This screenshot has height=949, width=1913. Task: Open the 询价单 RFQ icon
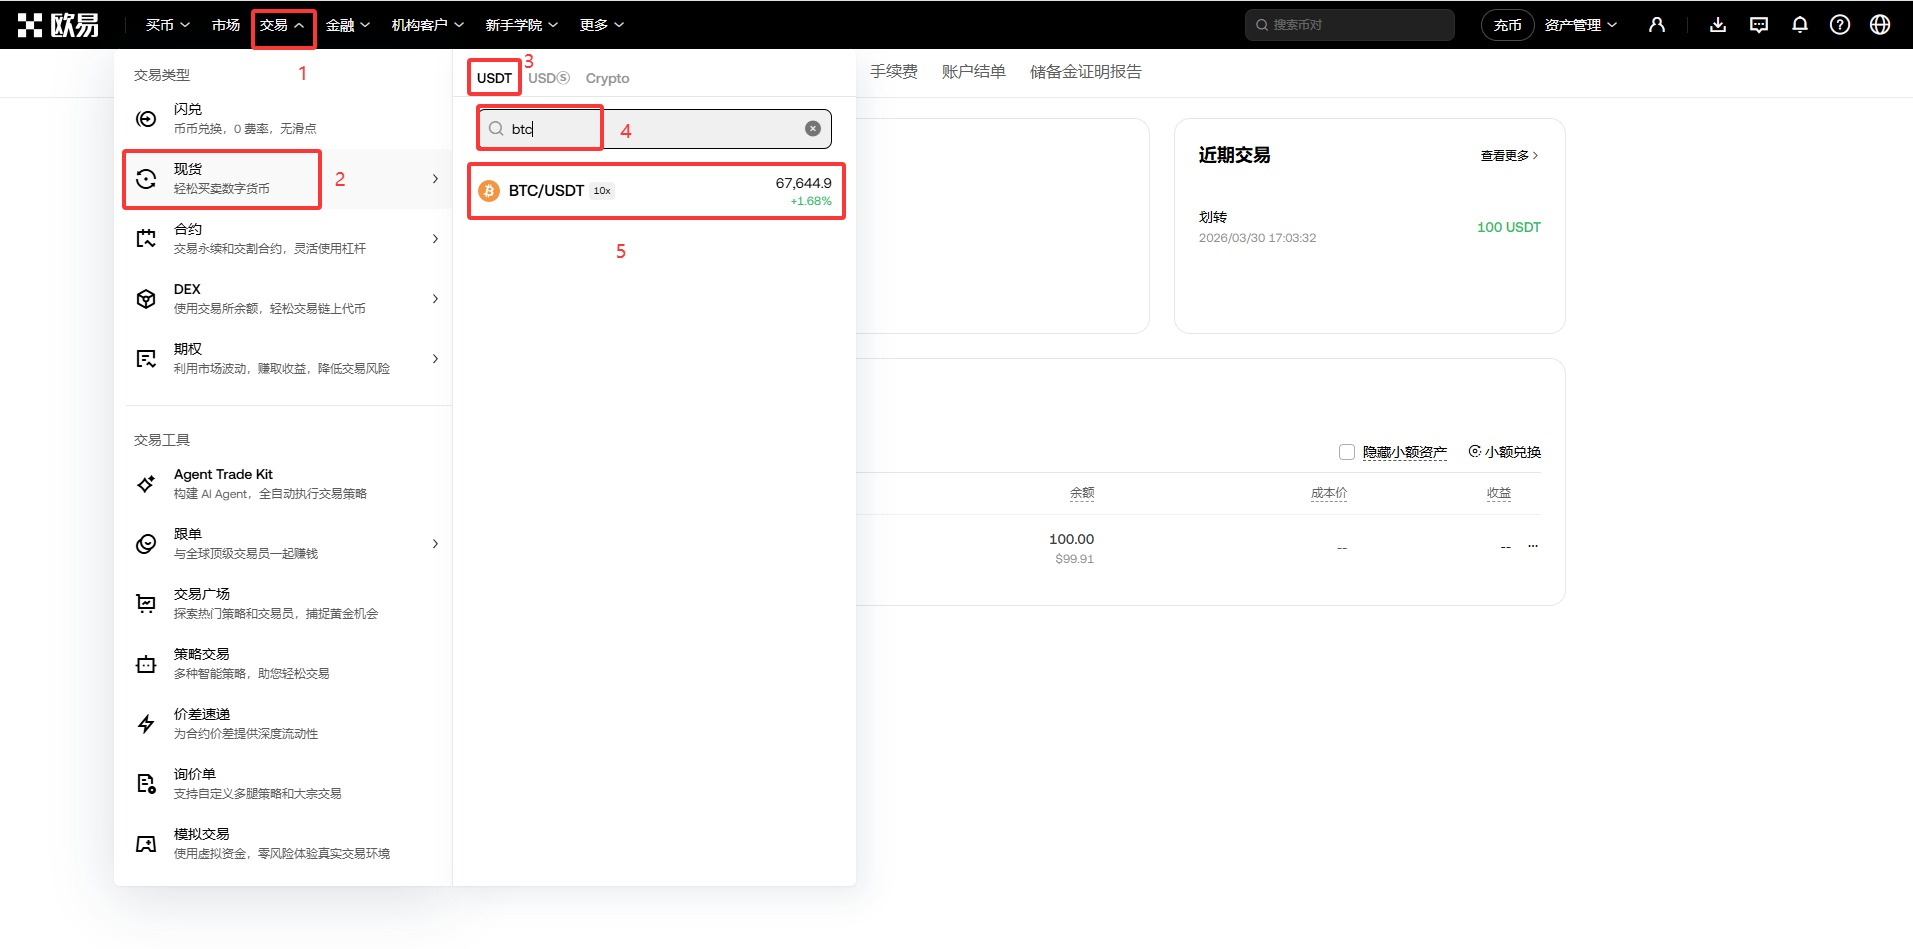[146, 784]
